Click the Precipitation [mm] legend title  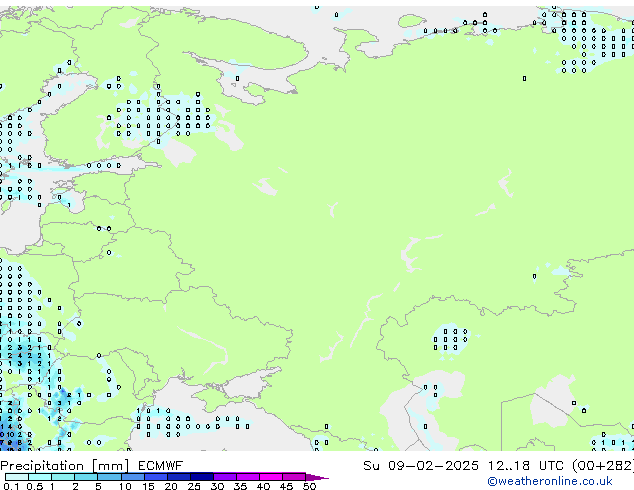pos(62,465)
